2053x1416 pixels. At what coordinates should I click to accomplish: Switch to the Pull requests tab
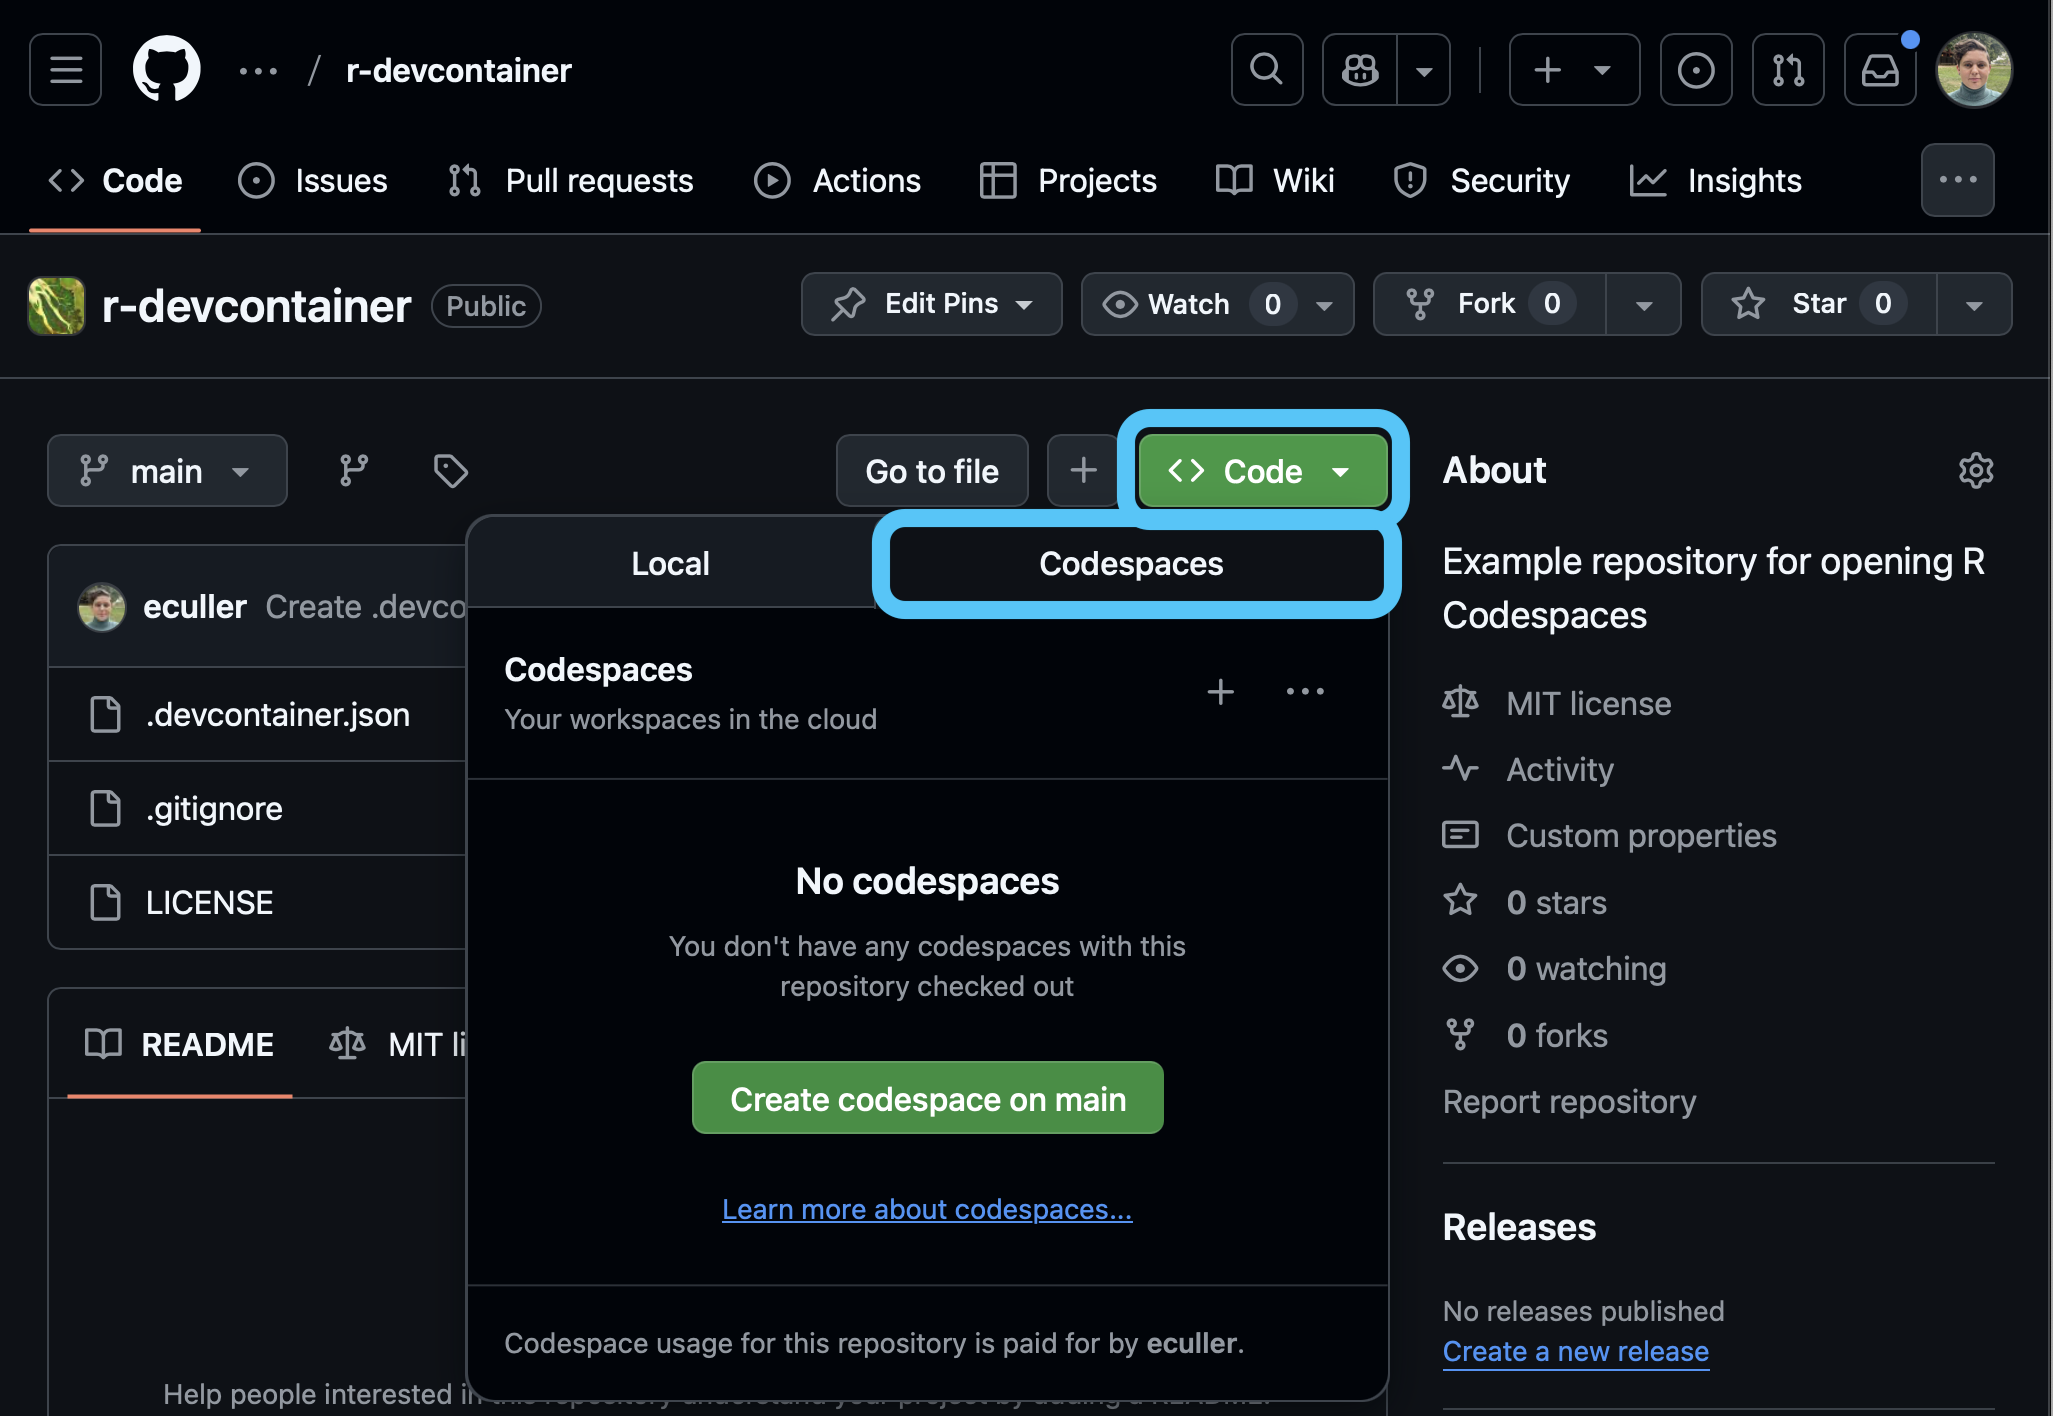click(x=570, y=181)
